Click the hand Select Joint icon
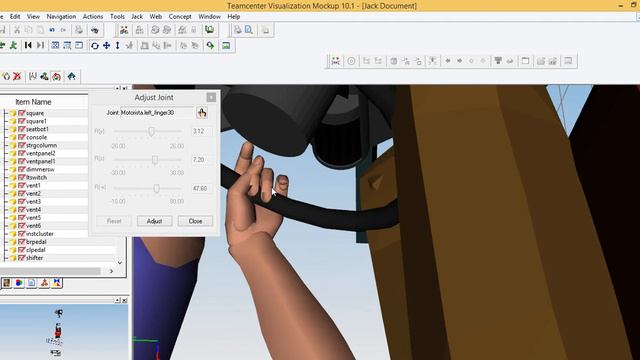This screenshot has height=360, width=640. coord(202,113)
